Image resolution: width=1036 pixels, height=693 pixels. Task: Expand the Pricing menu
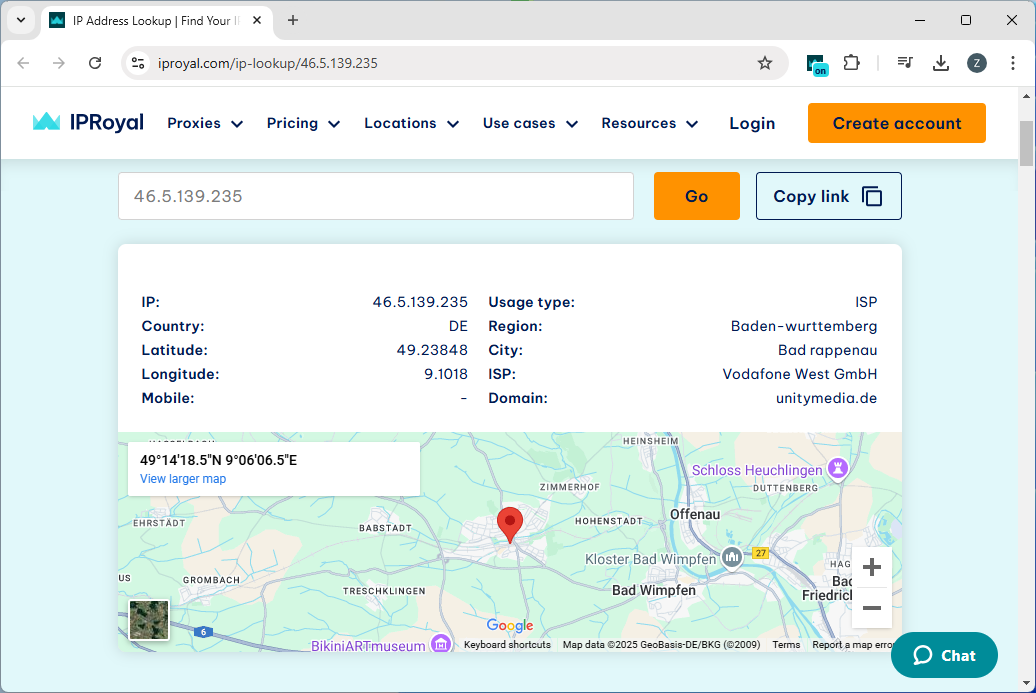[x=303, y=123]
